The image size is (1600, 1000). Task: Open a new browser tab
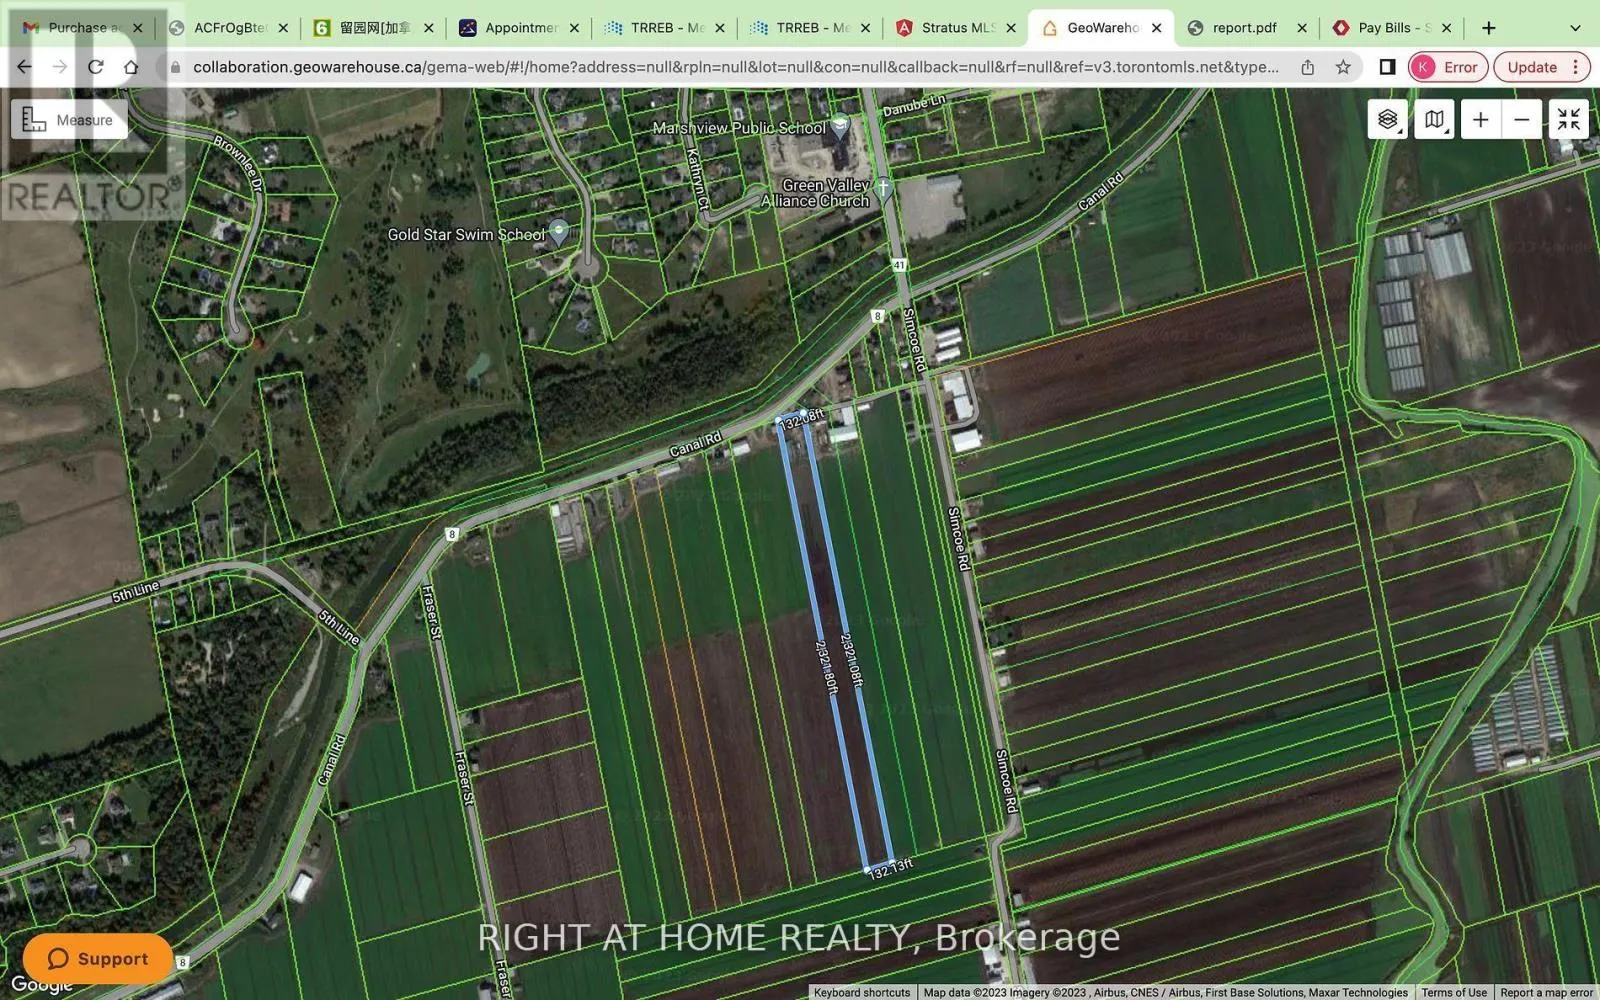1489,28
